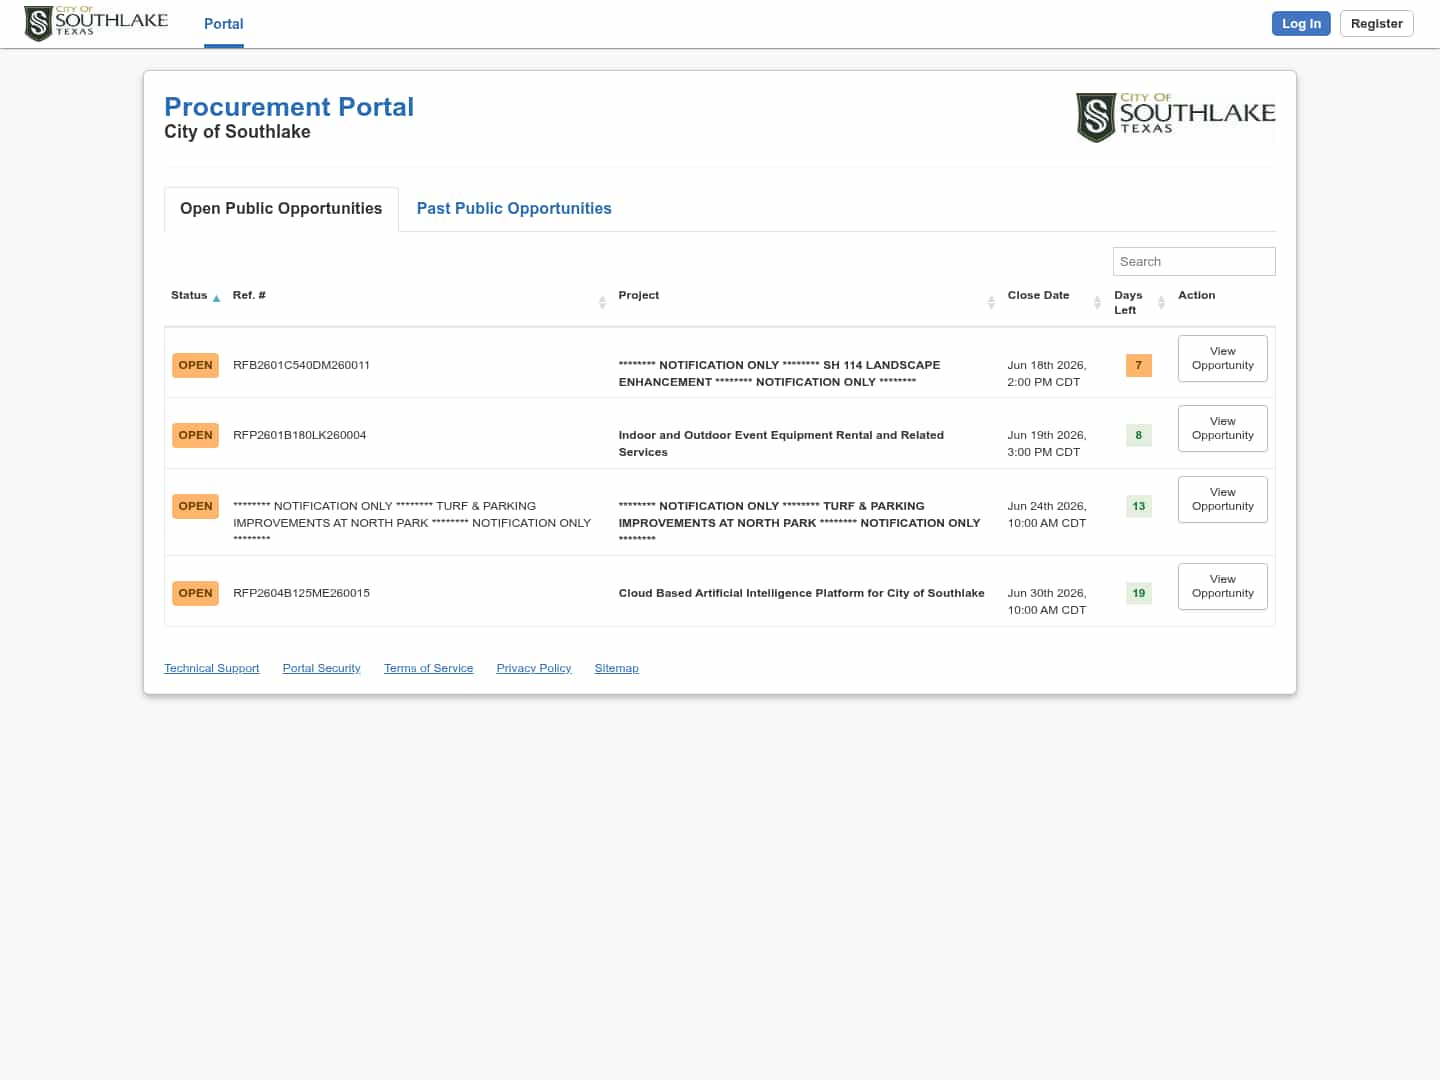Viewport: 1440px width, 1080px height.
Task: Click Indoor and Outdoor Event Equipment Rental title
Action: [x=781, y=443]
